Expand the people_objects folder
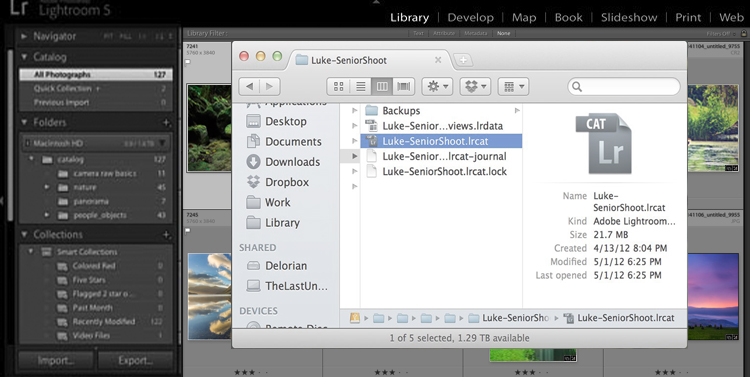This screenshot has height=377, width=750. 47,215
